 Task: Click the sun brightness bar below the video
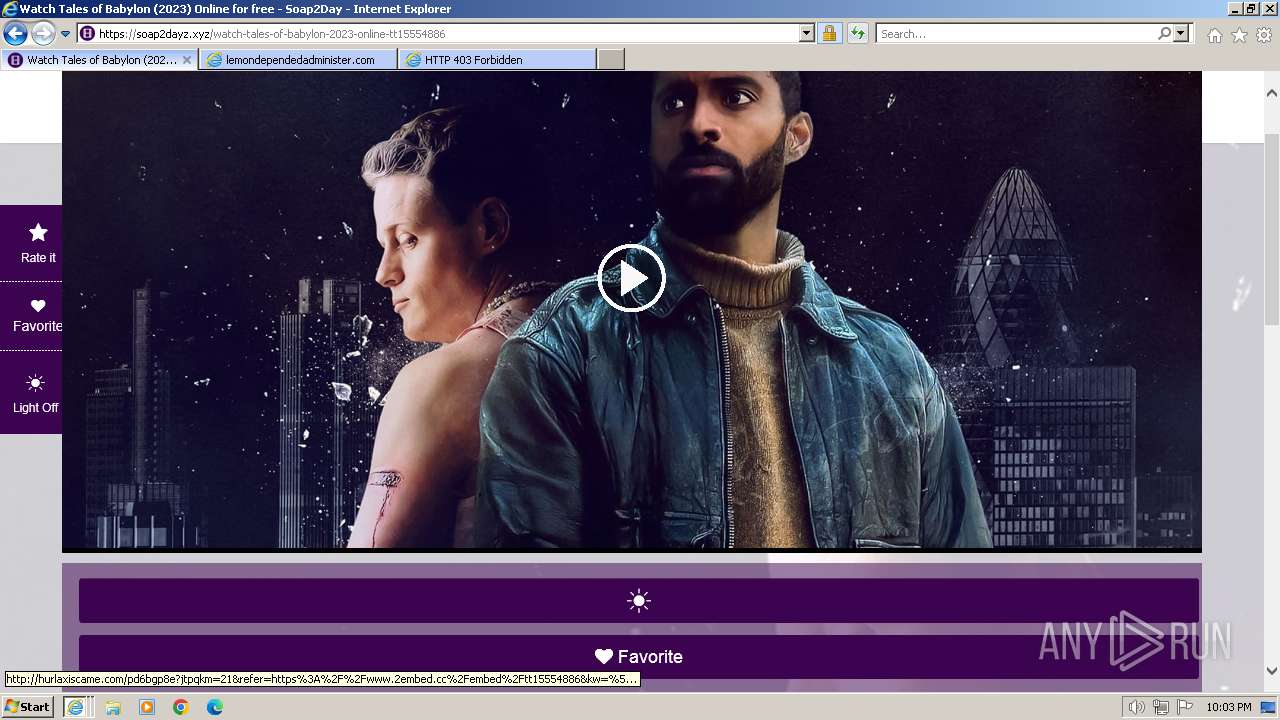638,600
